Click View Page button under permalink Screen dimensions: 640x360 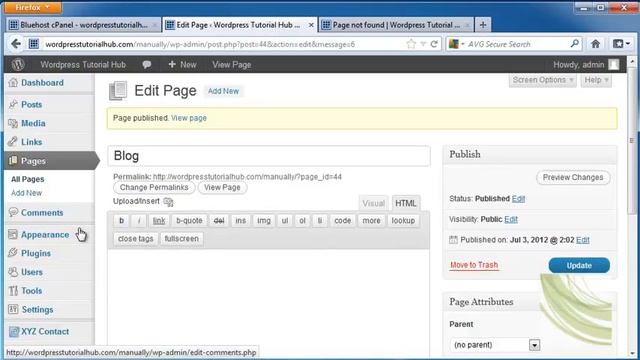pyautogui.click(x=222, y=187)
